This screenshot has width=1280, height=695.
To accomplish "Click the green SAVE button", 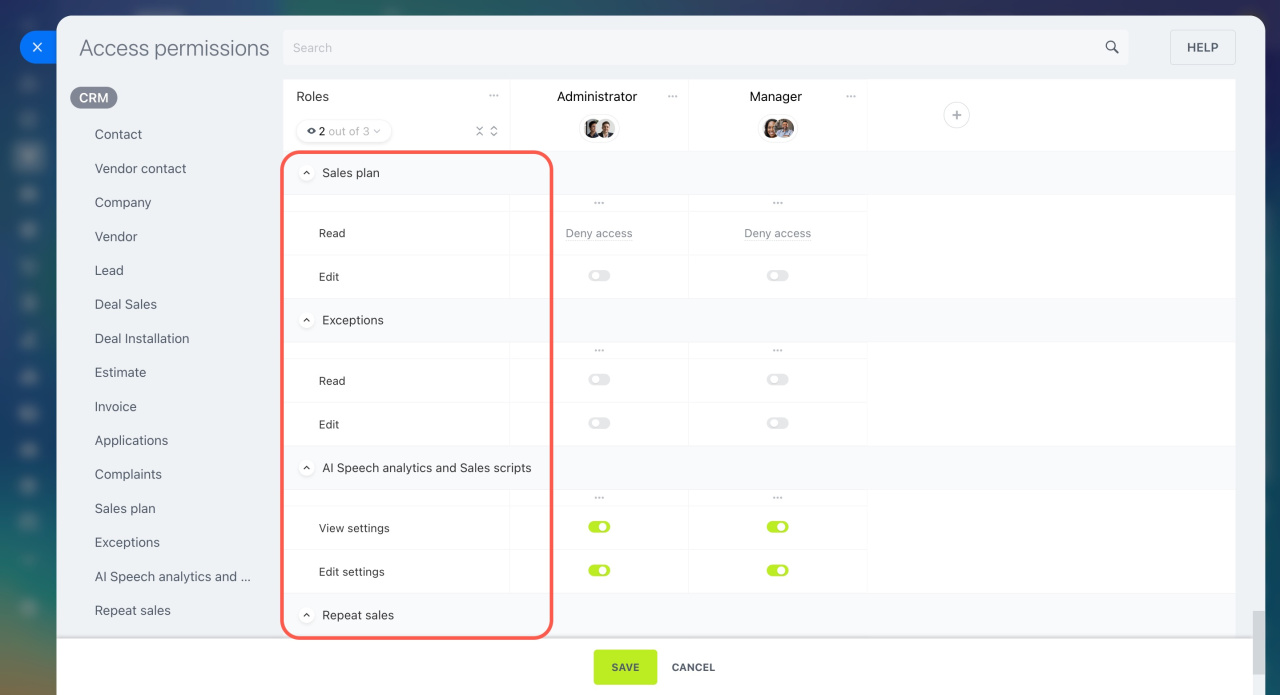I will (625, 667).
